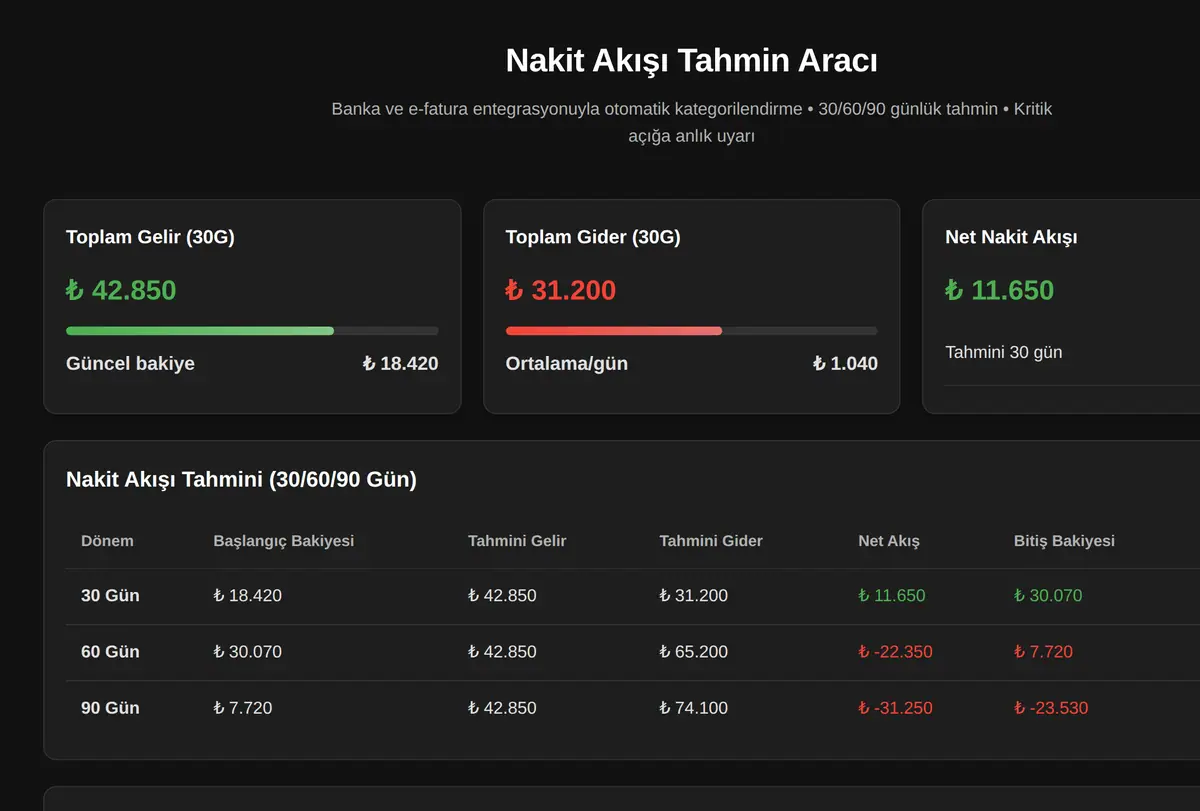1200x811 pixels.
Task: Click the Net Akış column header
Action: [889, 541]
